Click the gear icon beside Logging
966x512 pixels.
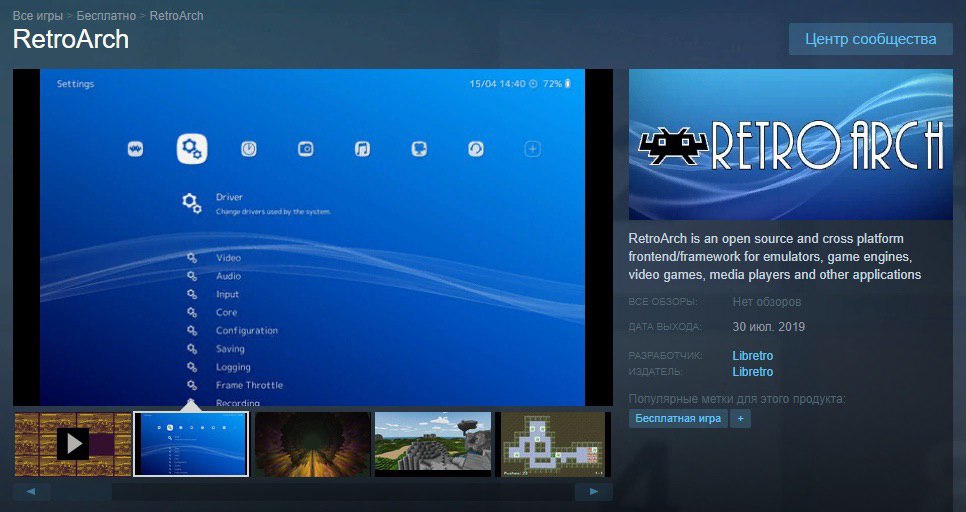[192, 367]
